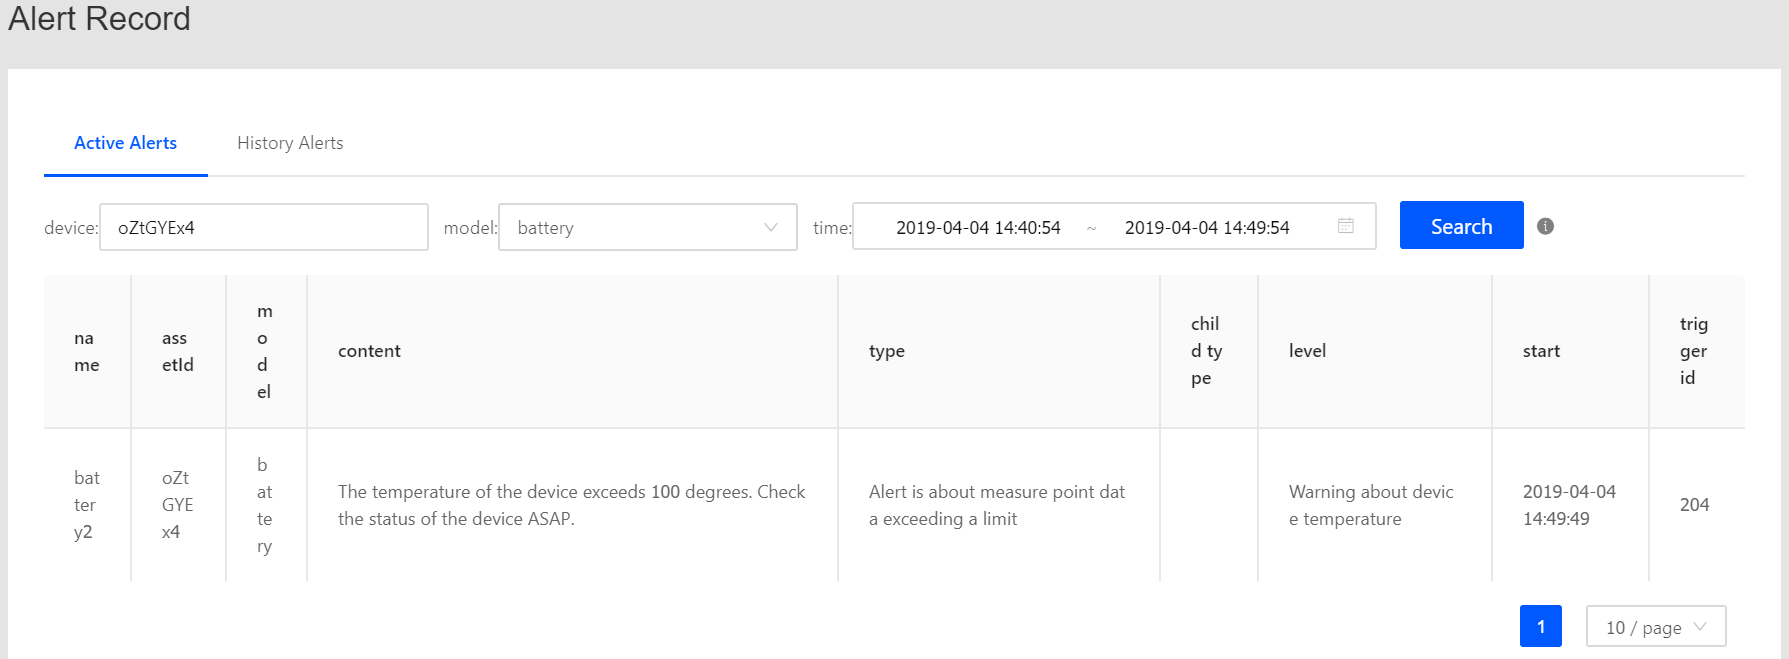The image size is (1789, 659).
Task: Open the model dropdown showing battery
Action: (647, 227)
